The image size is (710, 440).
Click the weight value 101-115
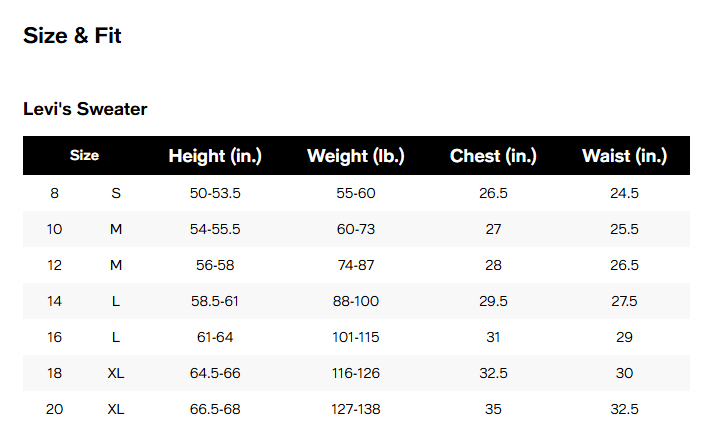tap(354, 337)
